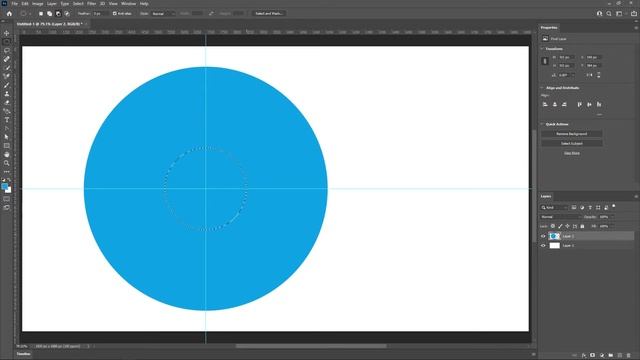Open the Layer menu

coord(52,4)
